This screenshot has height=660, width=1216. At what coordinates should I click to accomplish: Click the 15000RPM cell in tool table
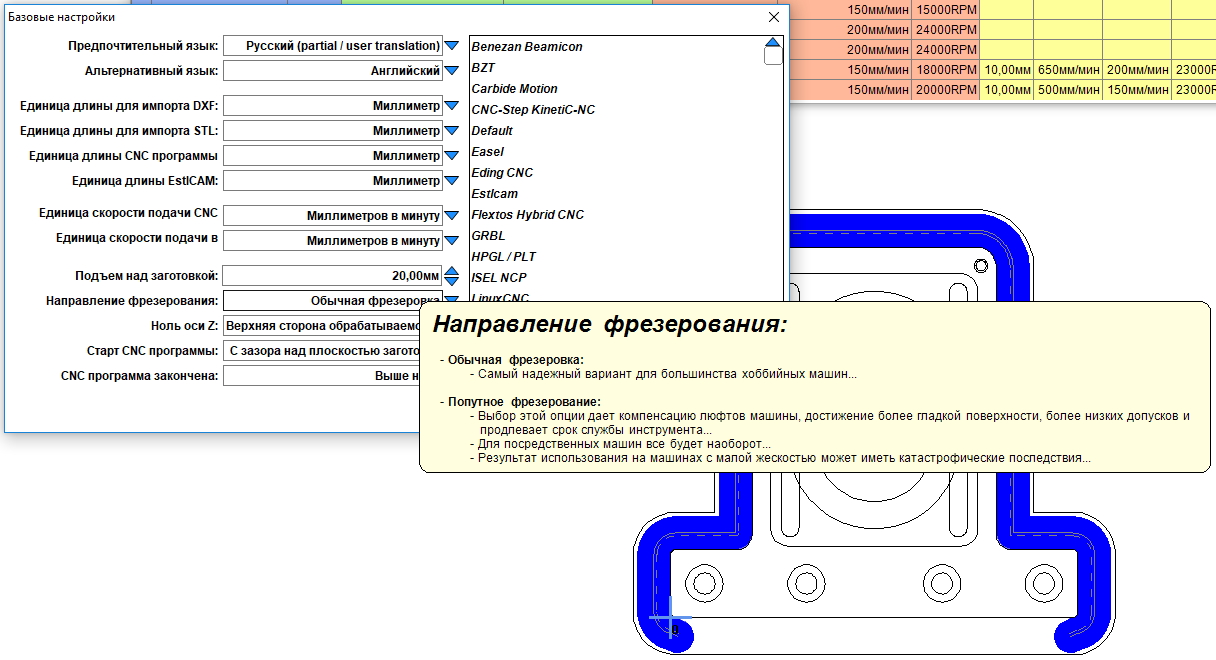(945, 10)
